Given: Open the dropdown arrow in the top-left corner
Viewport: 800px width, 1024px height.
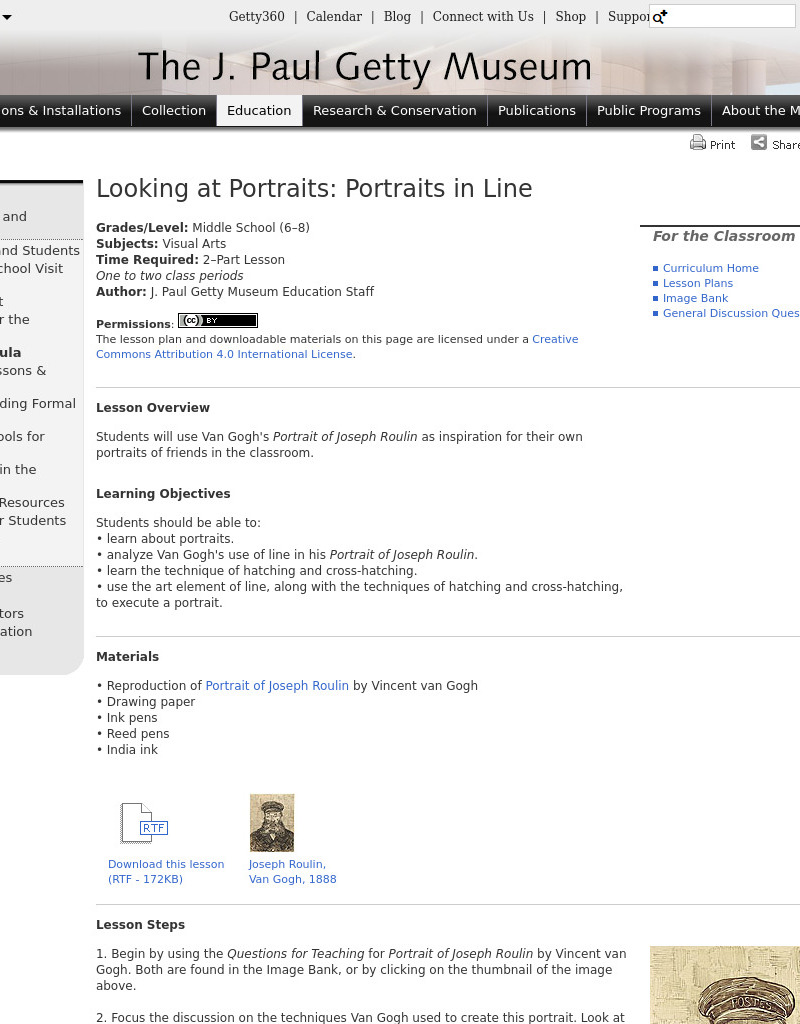Looking at the screenshot, I should (x=8, y=16).
